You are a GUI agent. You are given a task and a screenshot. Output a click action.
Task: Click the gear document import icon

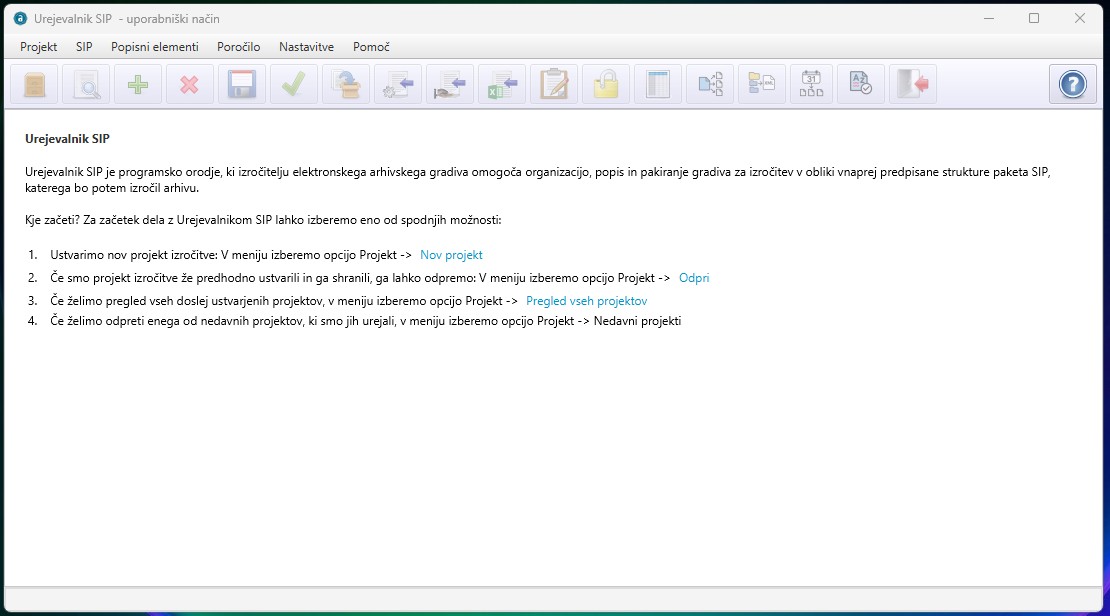398,84
